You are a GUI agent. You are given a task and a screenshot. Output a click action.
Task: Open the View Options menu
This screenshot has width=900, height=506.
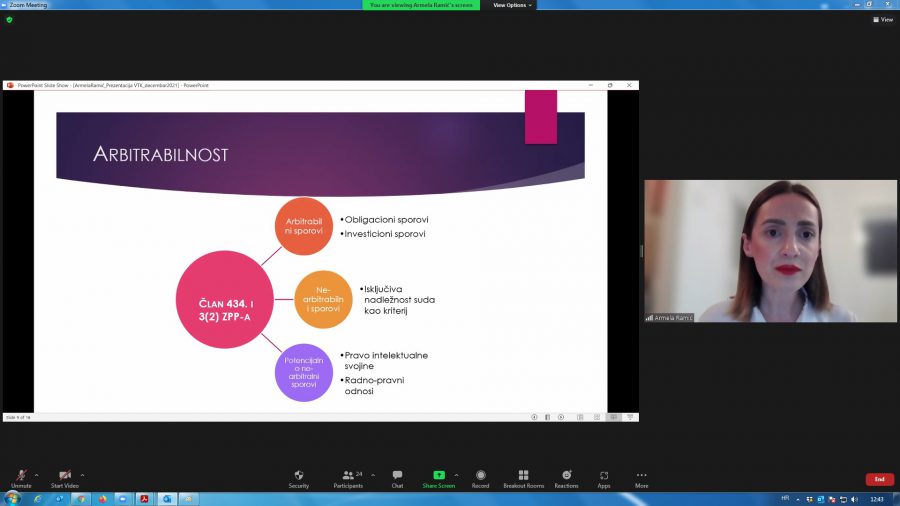(x=512, y=5)
